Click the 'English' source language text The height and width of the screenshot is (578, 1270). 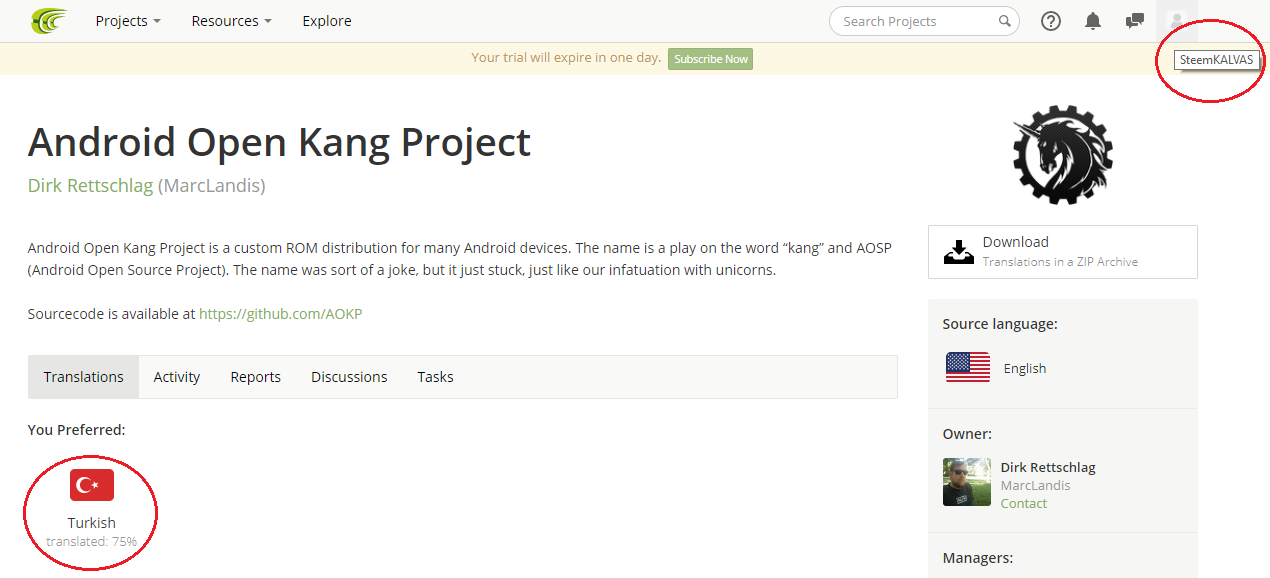1025,368
